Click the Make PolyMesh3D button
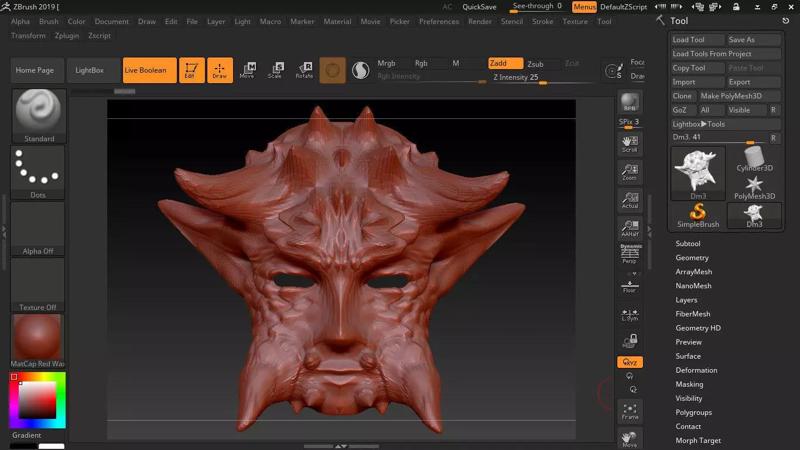The width and height of the screenshot is (800, 450). [731, 96]
